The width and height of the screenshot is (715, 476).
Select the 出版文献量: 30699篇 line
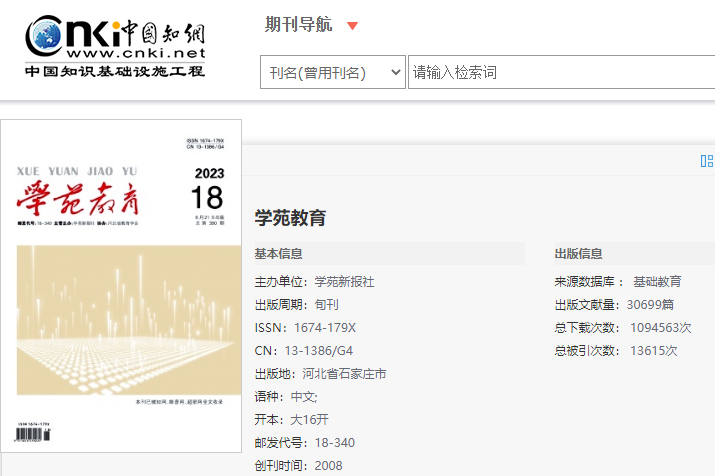click(x=614, y=305)
